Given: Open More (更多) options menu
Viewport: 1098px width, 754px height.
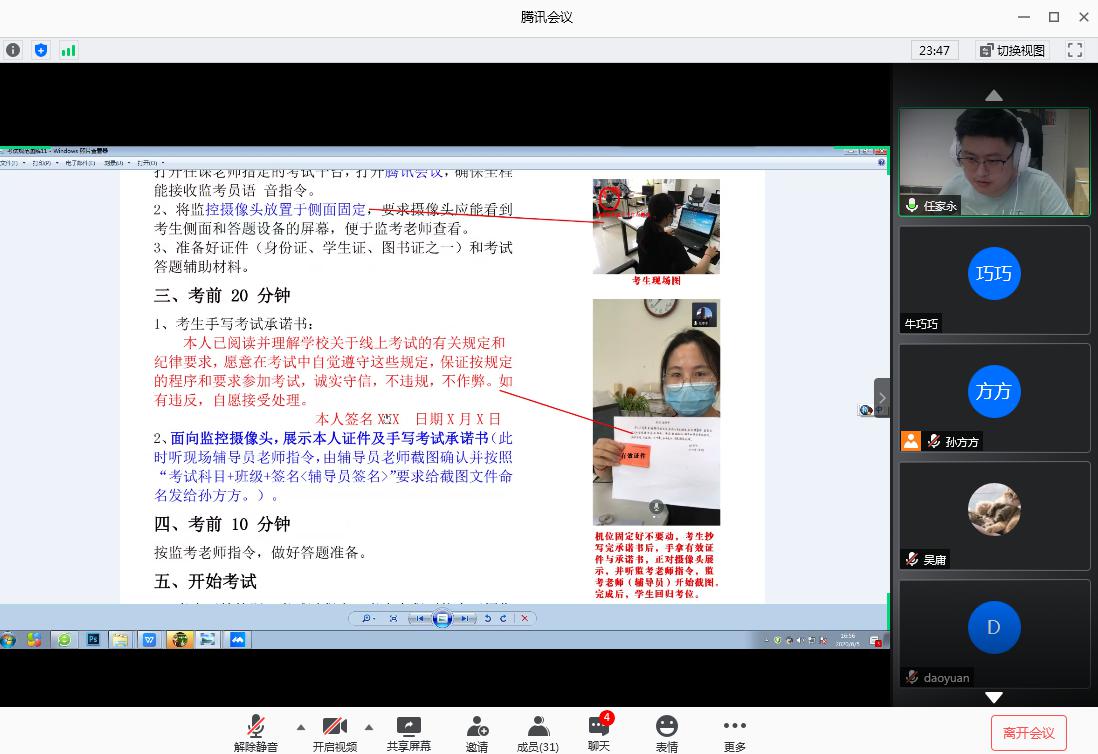Looking at the screenshot, I should 735,733.
